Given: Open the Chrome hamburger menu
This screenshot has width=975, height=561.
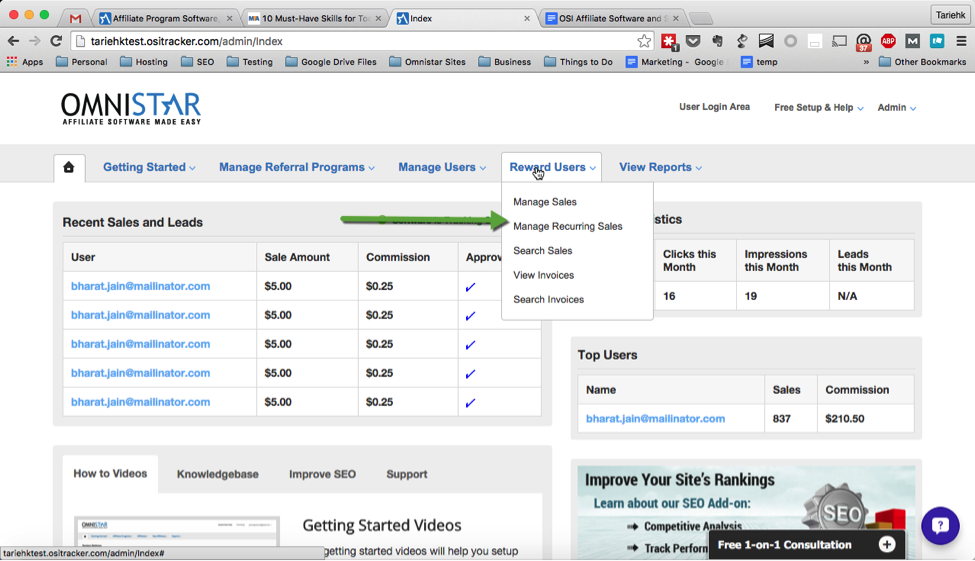Looking at the screenshot, I should (x=961, y=41).
